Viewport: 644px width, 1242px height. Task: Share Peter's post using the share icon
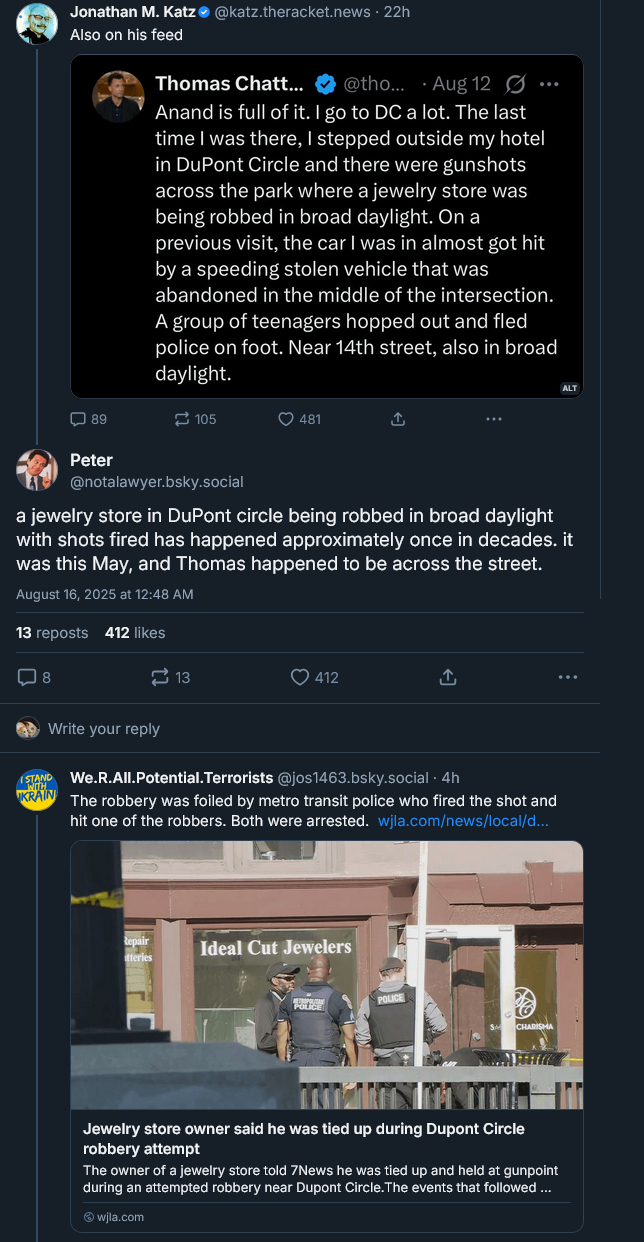447,677
